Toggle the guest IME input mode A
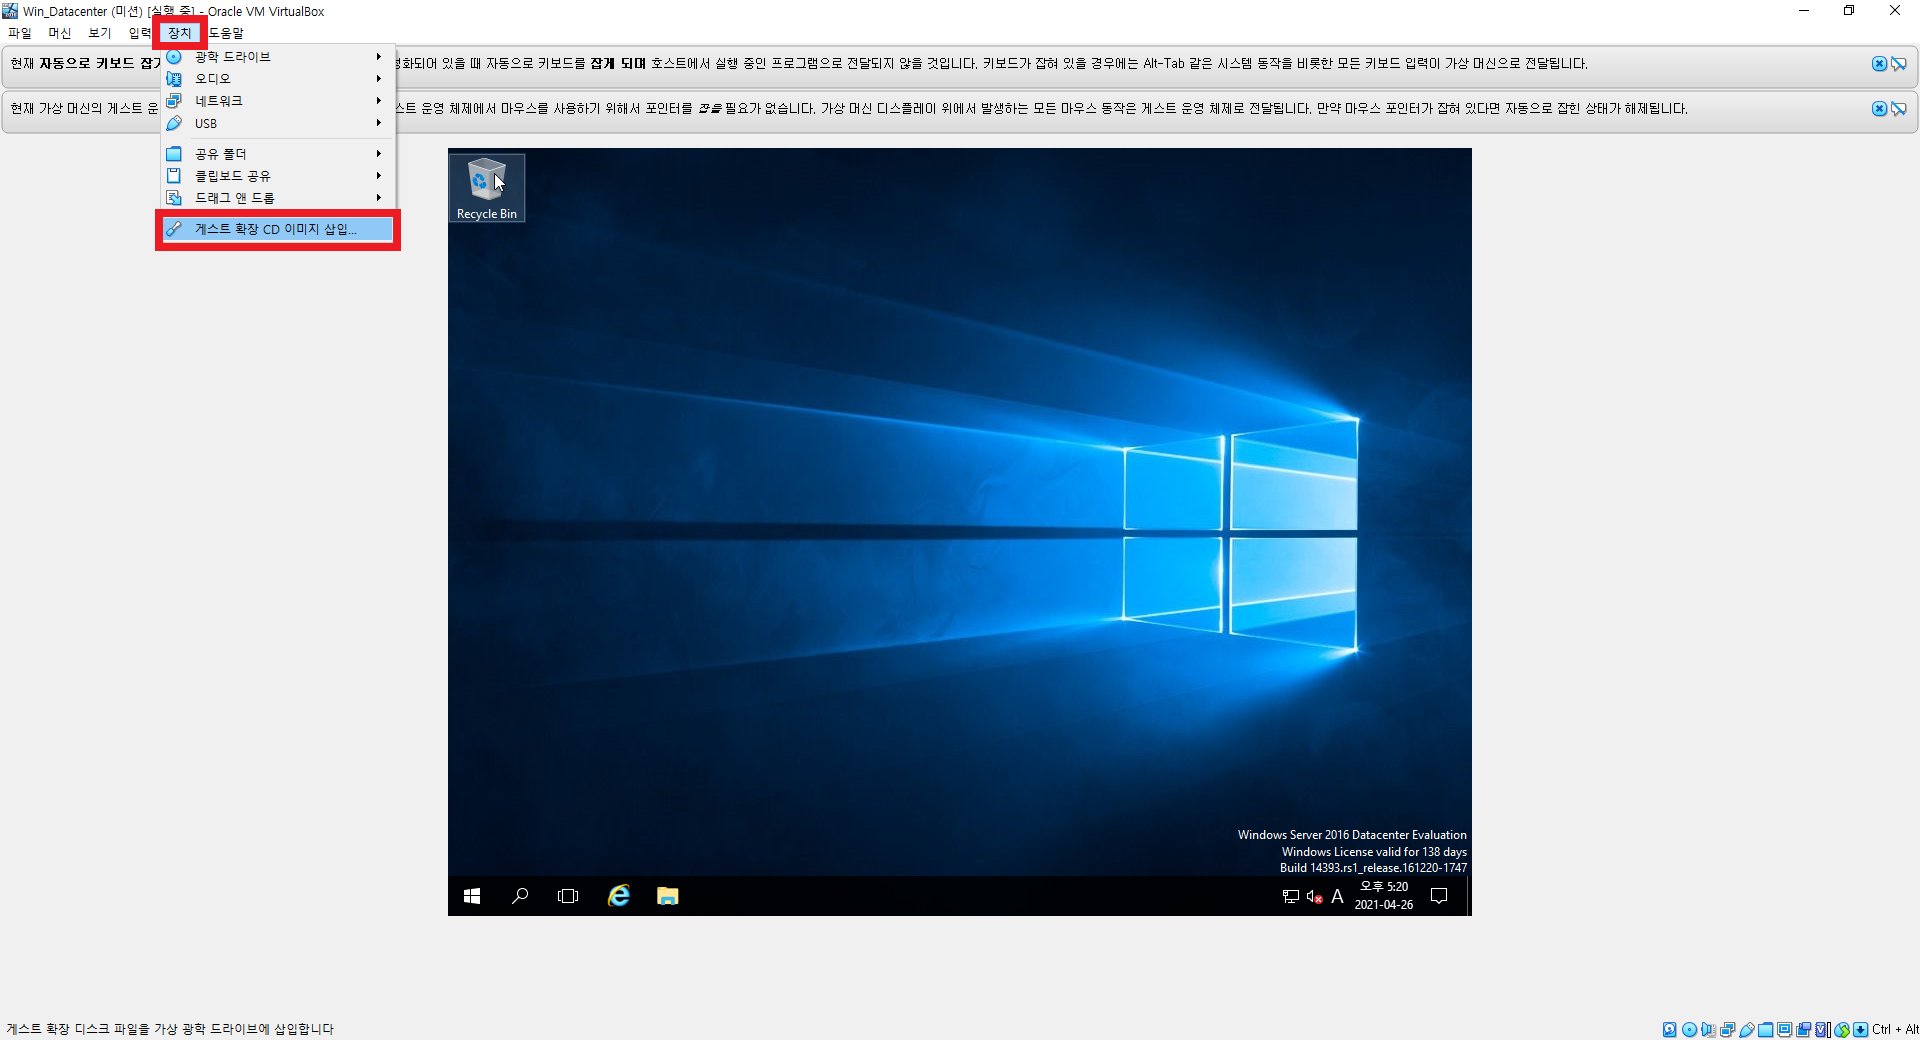 point(1337,897)
